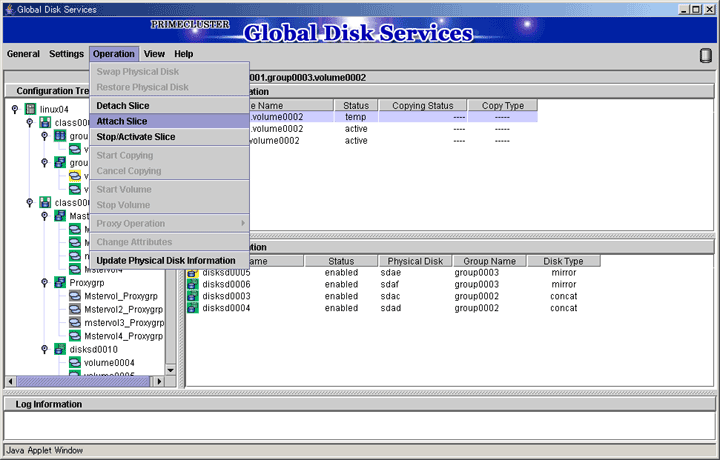
Task: Open the General menu
Action: pyautogui.click(x=23, y=54)
